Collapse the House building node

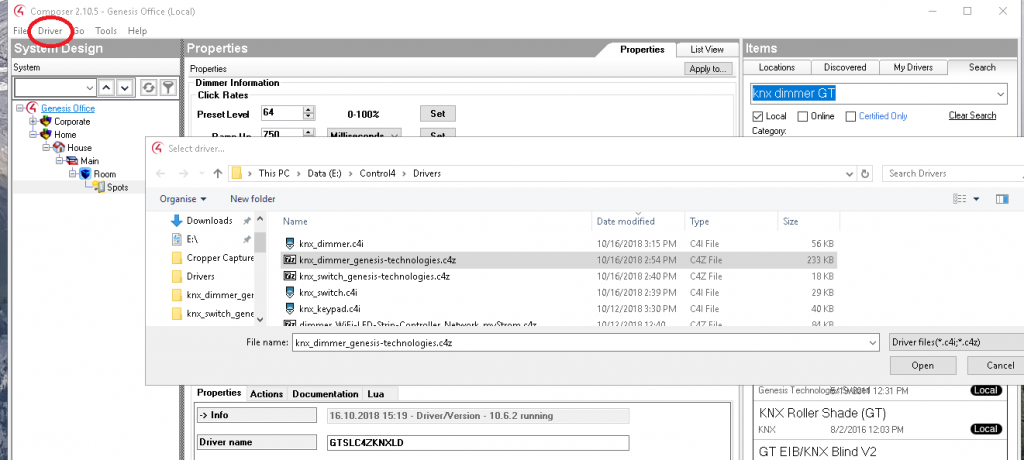46,148
